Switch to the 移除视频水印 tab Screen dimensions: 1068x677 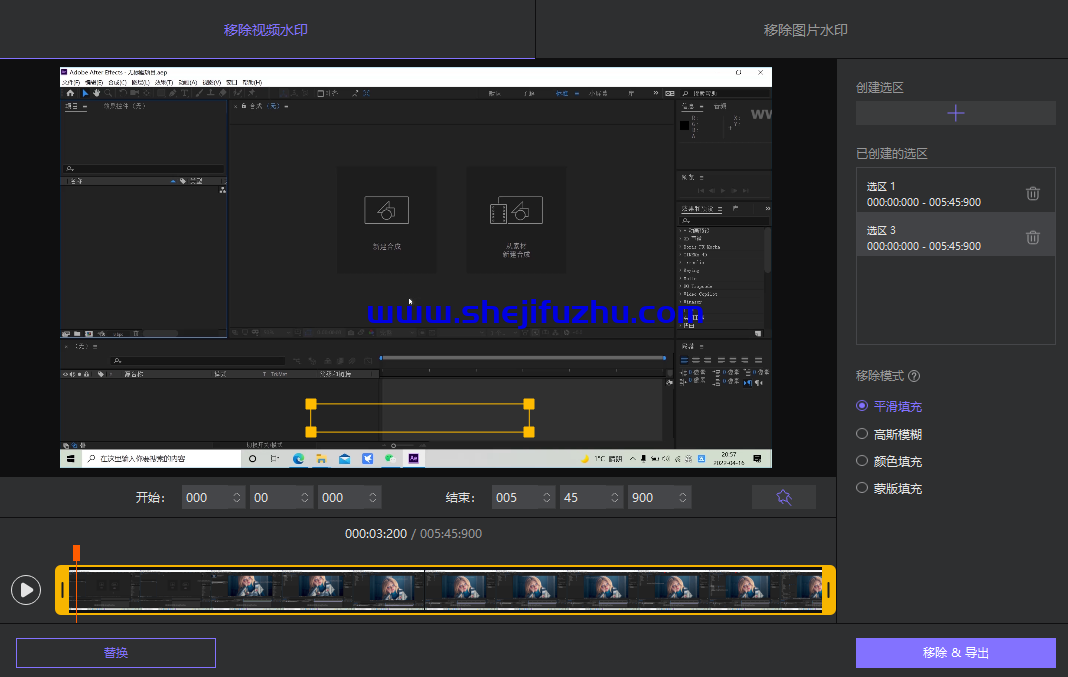266,30
